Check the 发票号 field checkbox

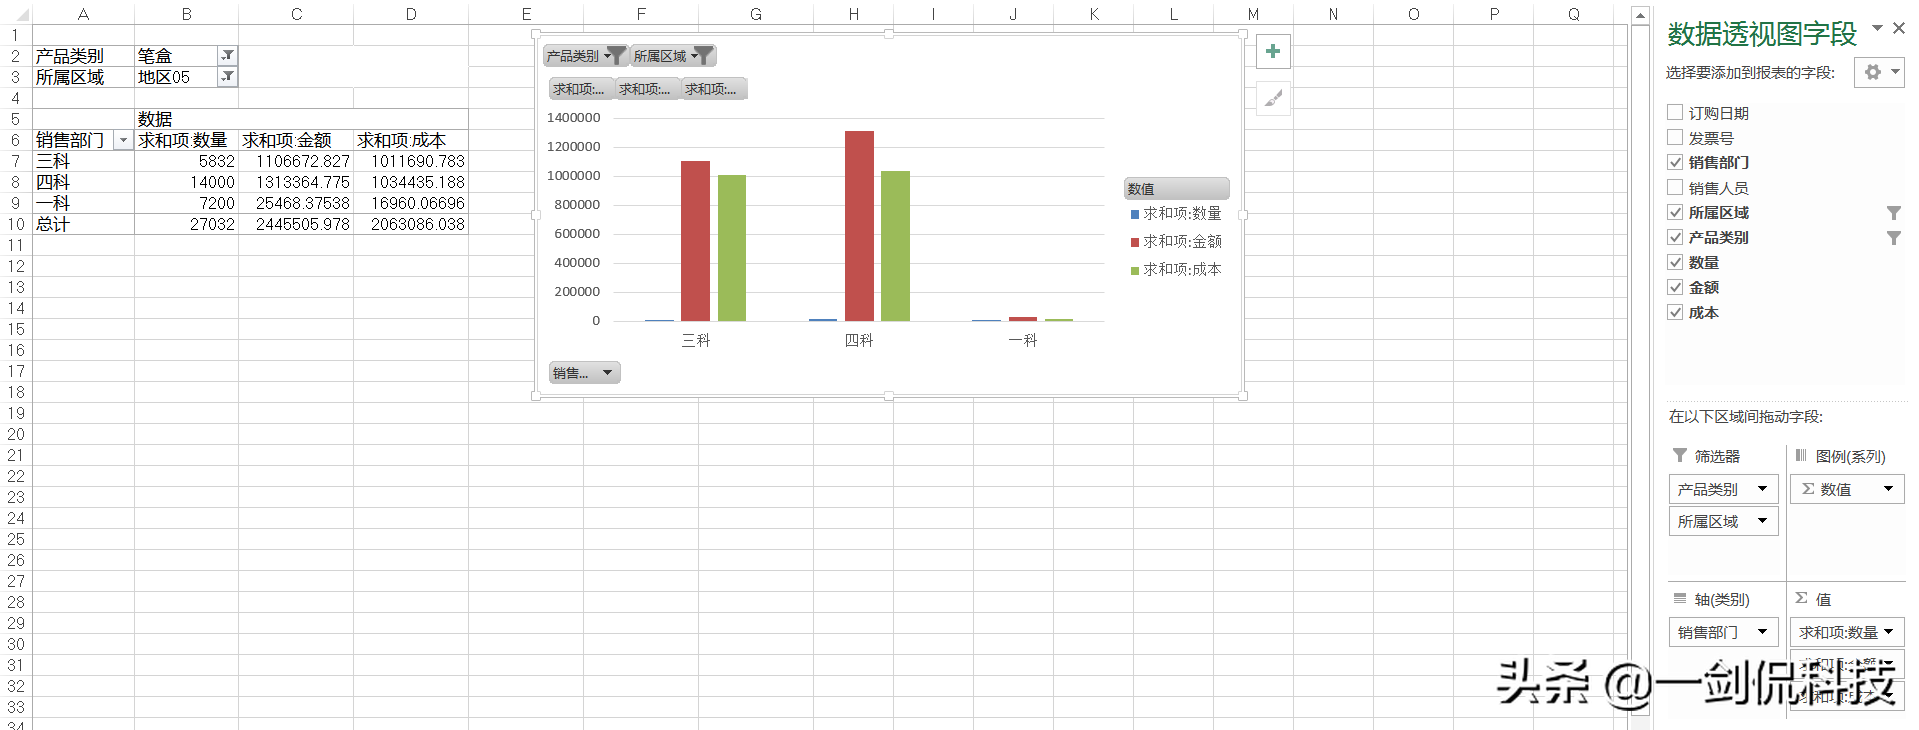pos(1675,137)
